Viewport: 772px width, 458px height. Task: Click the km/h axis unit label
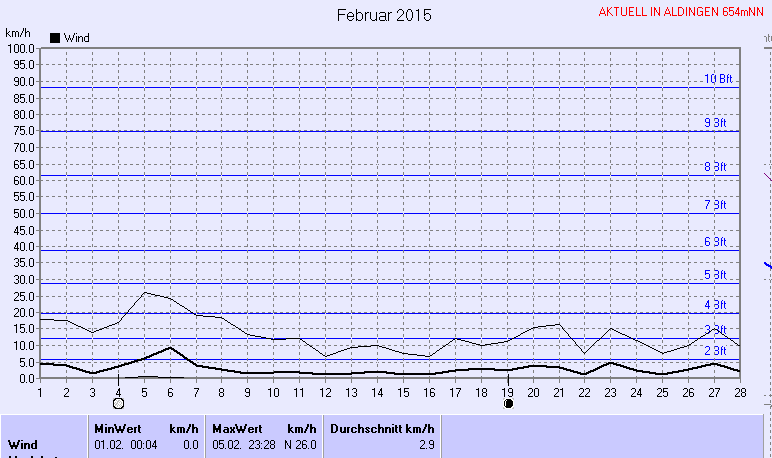click(x=19, y=33)
